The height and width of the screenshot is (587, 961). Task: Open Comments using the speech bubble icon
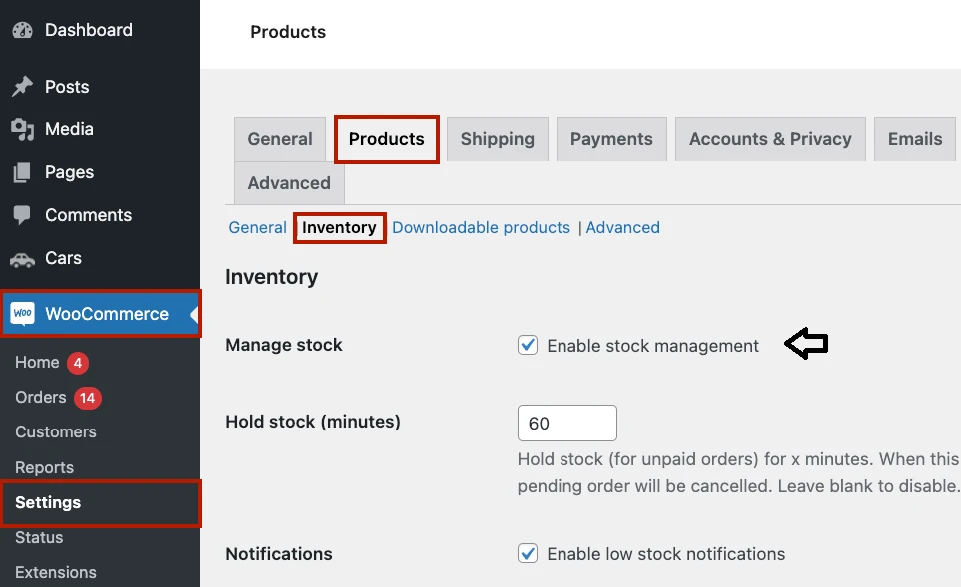coord(22,215)
